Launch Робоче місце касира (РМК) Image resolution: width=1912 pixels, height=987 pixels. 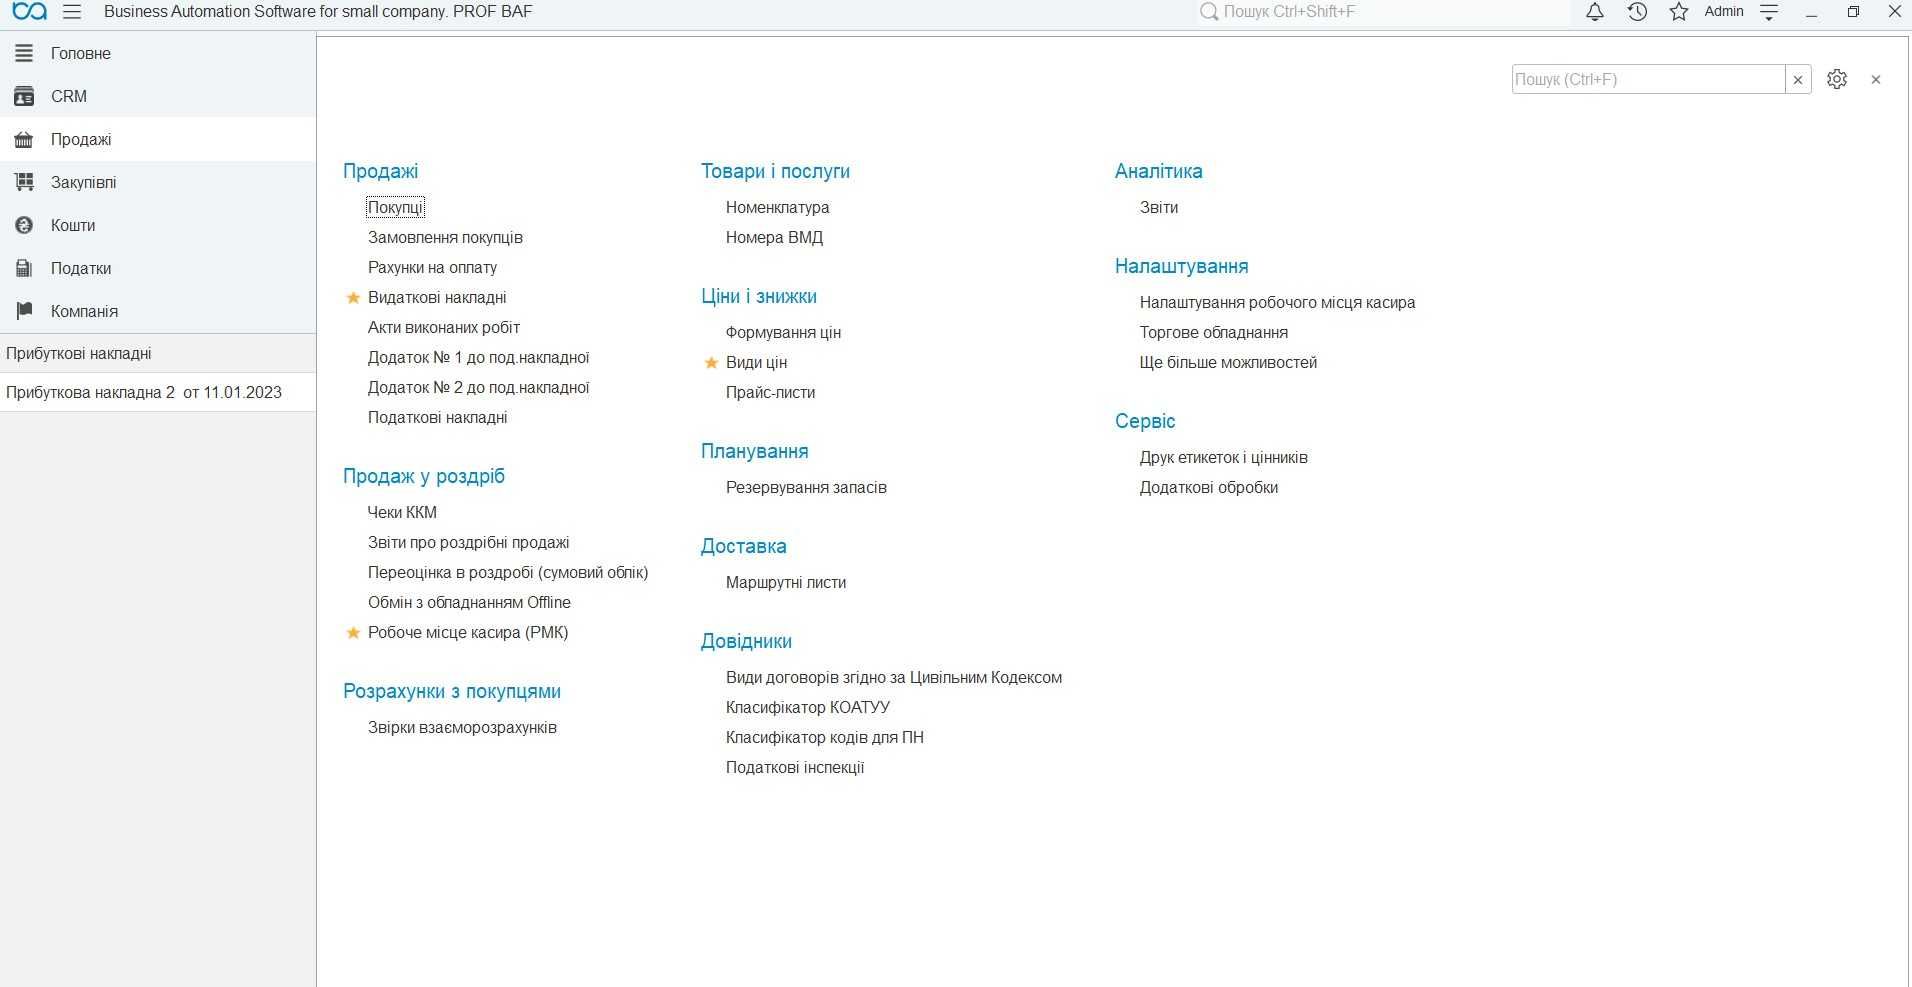468,633
